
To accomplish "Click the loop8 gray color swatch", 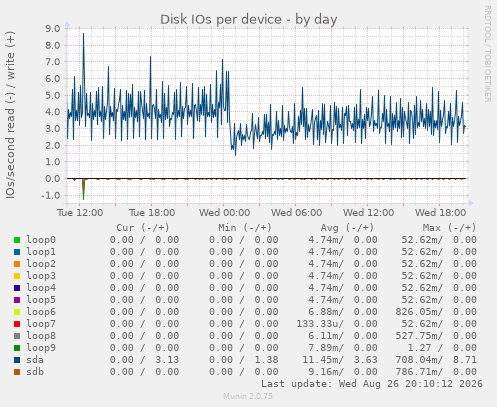I will click(17, 336).
